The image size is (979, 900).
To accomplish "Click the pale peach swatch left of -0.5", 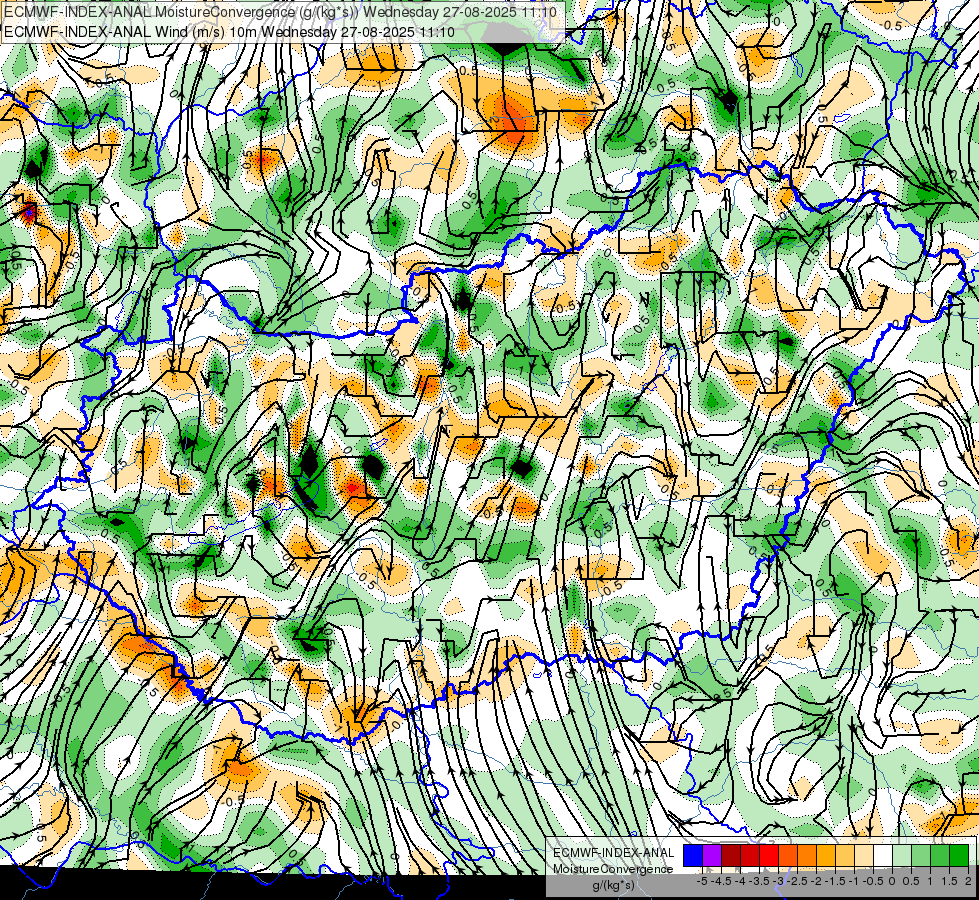I will (863, 856).
